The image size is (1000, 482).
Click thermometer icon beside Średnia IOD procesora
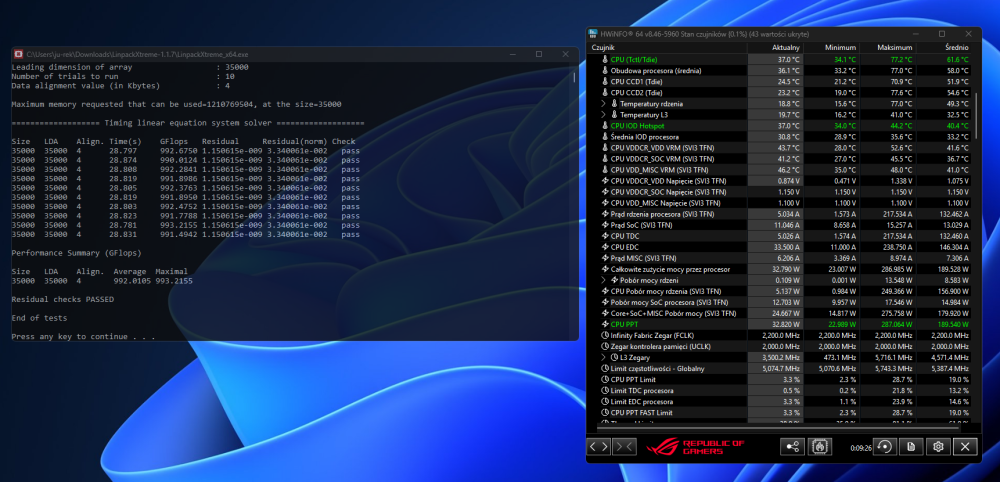[x=605, y=136]
